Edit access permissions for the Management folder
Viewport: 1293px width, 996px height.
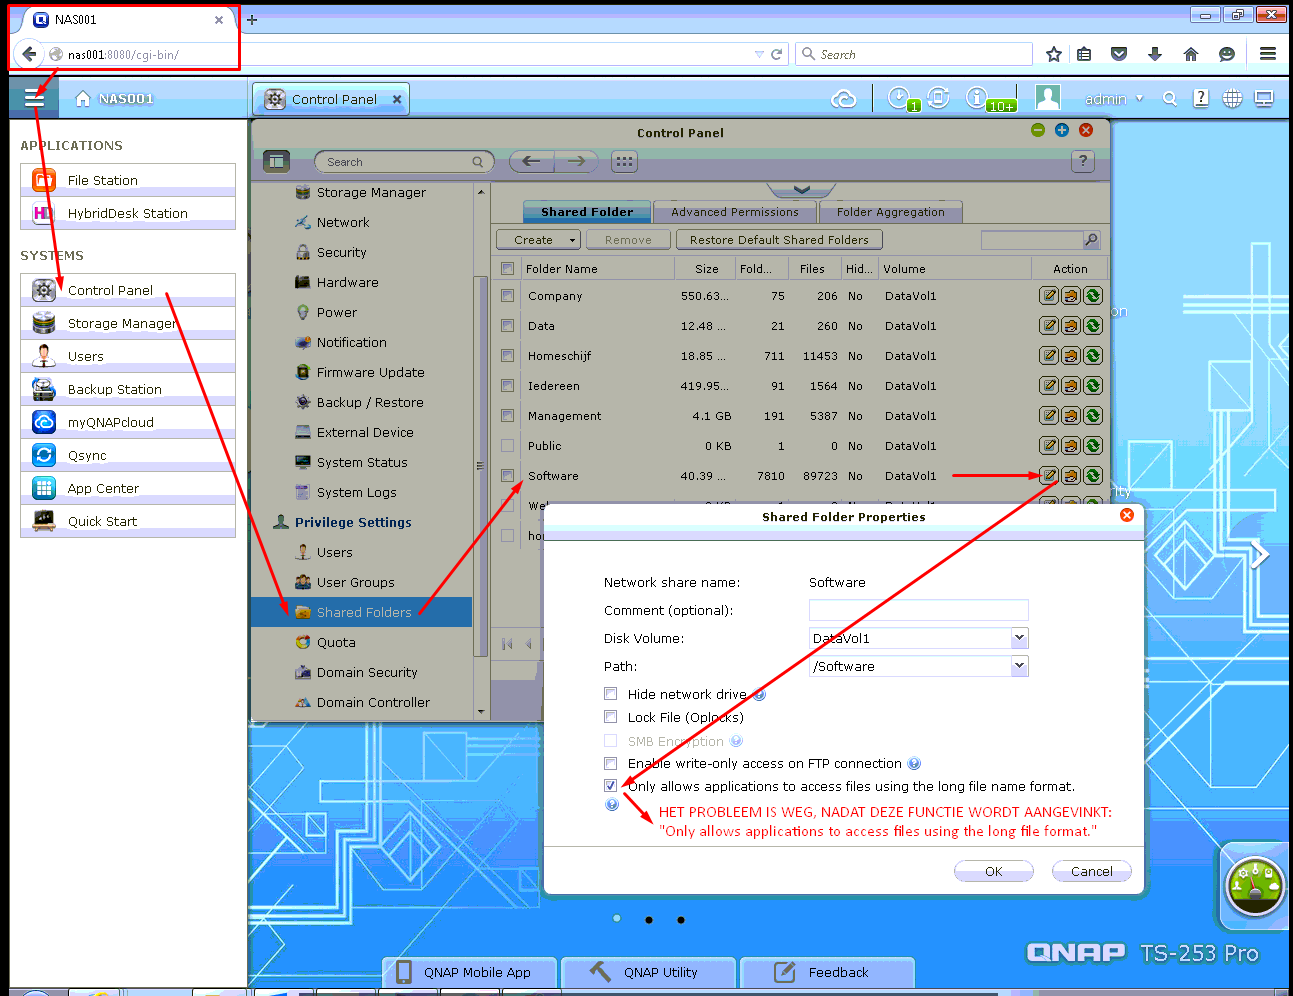1071,416
